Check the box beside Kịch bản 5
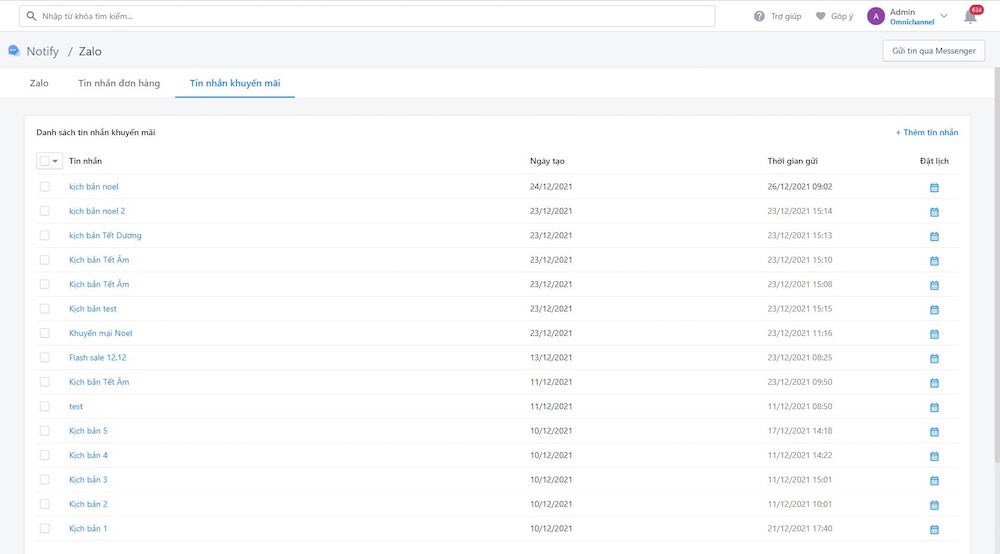The image size is (1000, 554). point(44,431)
